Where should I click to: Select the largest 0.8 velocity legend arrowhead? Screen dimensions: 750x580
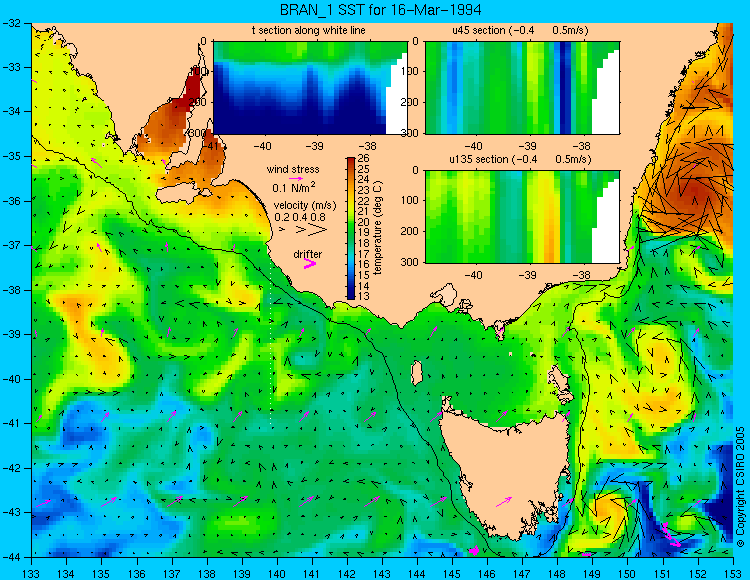pos(319,230)
